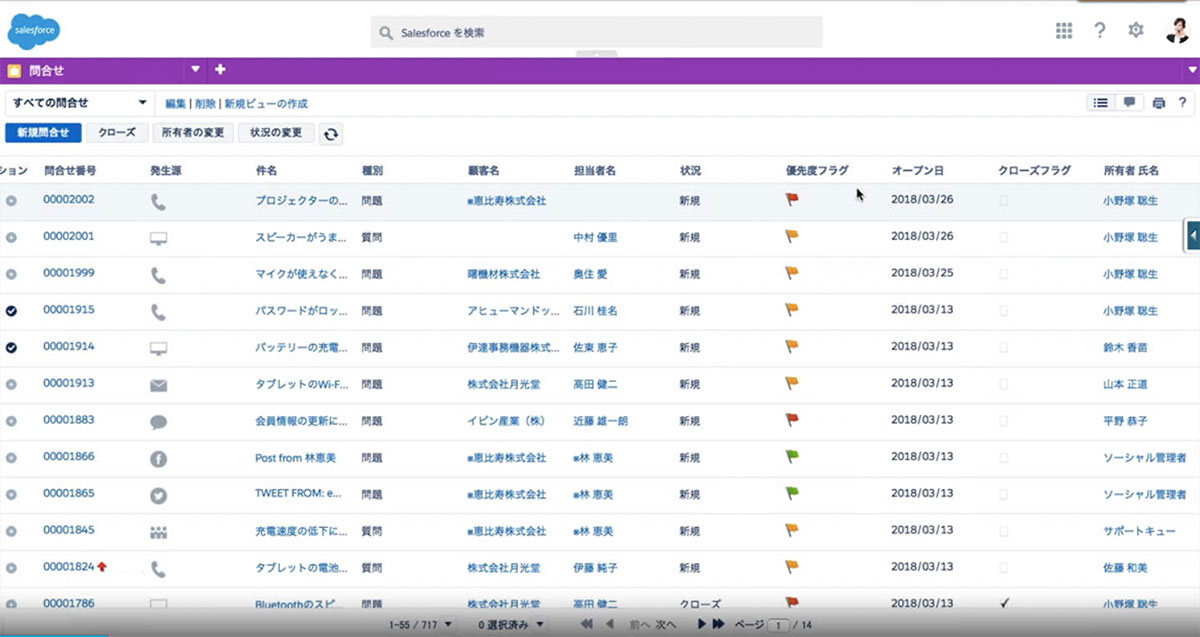Select row 00001913 with its circle toggle
This screenshot has width=1200, height=637.
(11, 384)
